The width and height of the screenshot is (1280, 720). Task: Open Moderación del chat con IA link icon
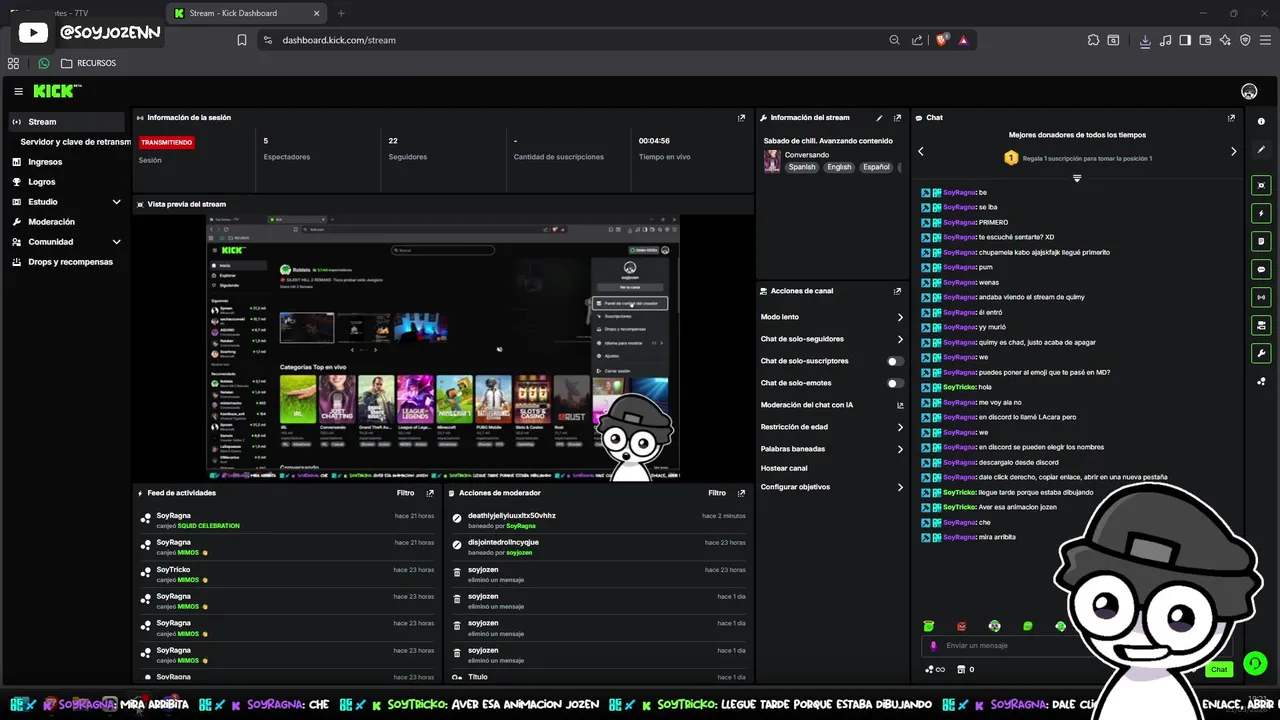point(900,405)
